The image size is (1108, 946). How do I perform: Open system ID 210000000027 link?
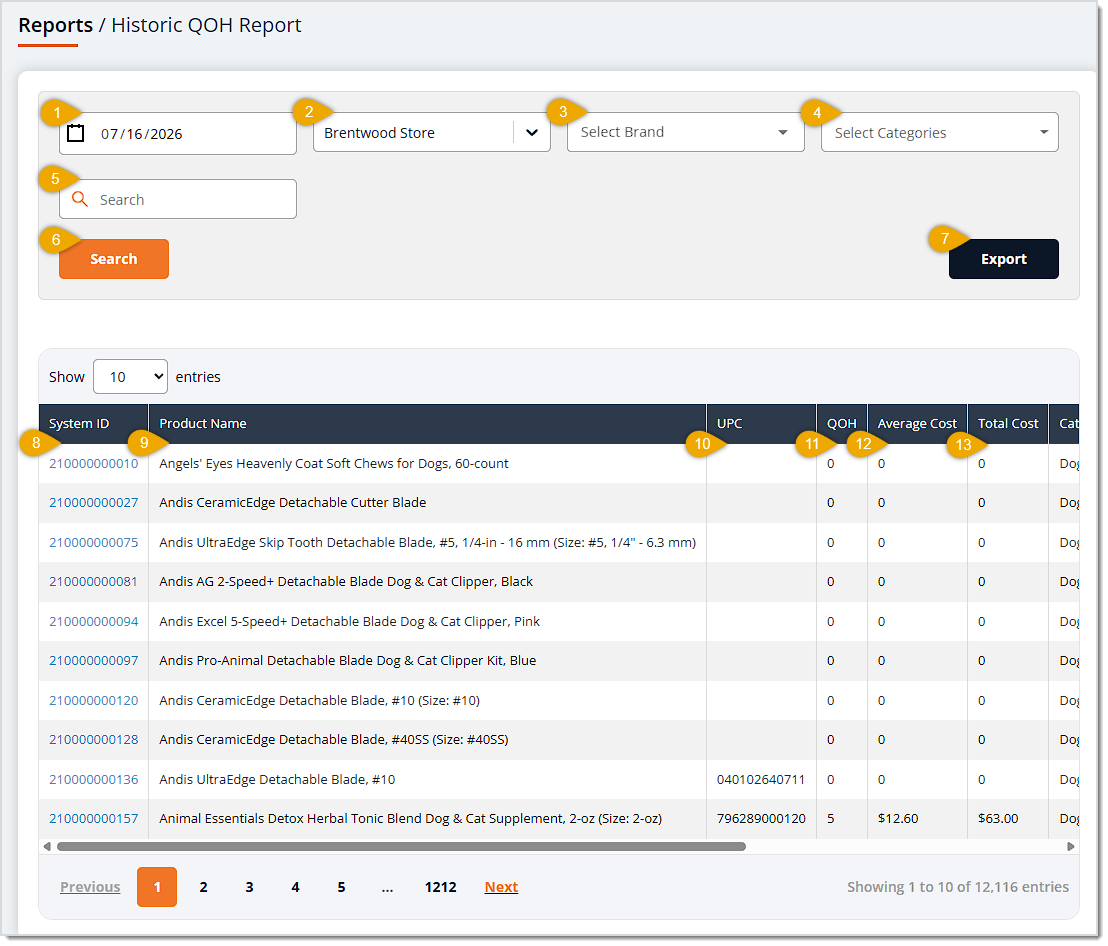[x=94, y=504]
